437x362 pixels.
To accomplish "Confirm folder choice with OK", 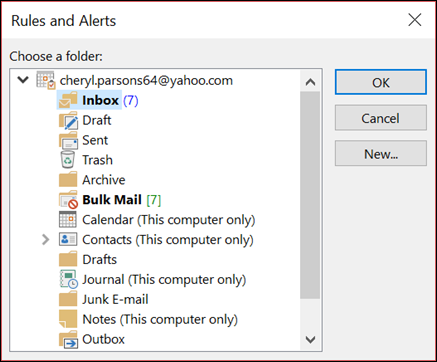I will click(x=381, y=82).
